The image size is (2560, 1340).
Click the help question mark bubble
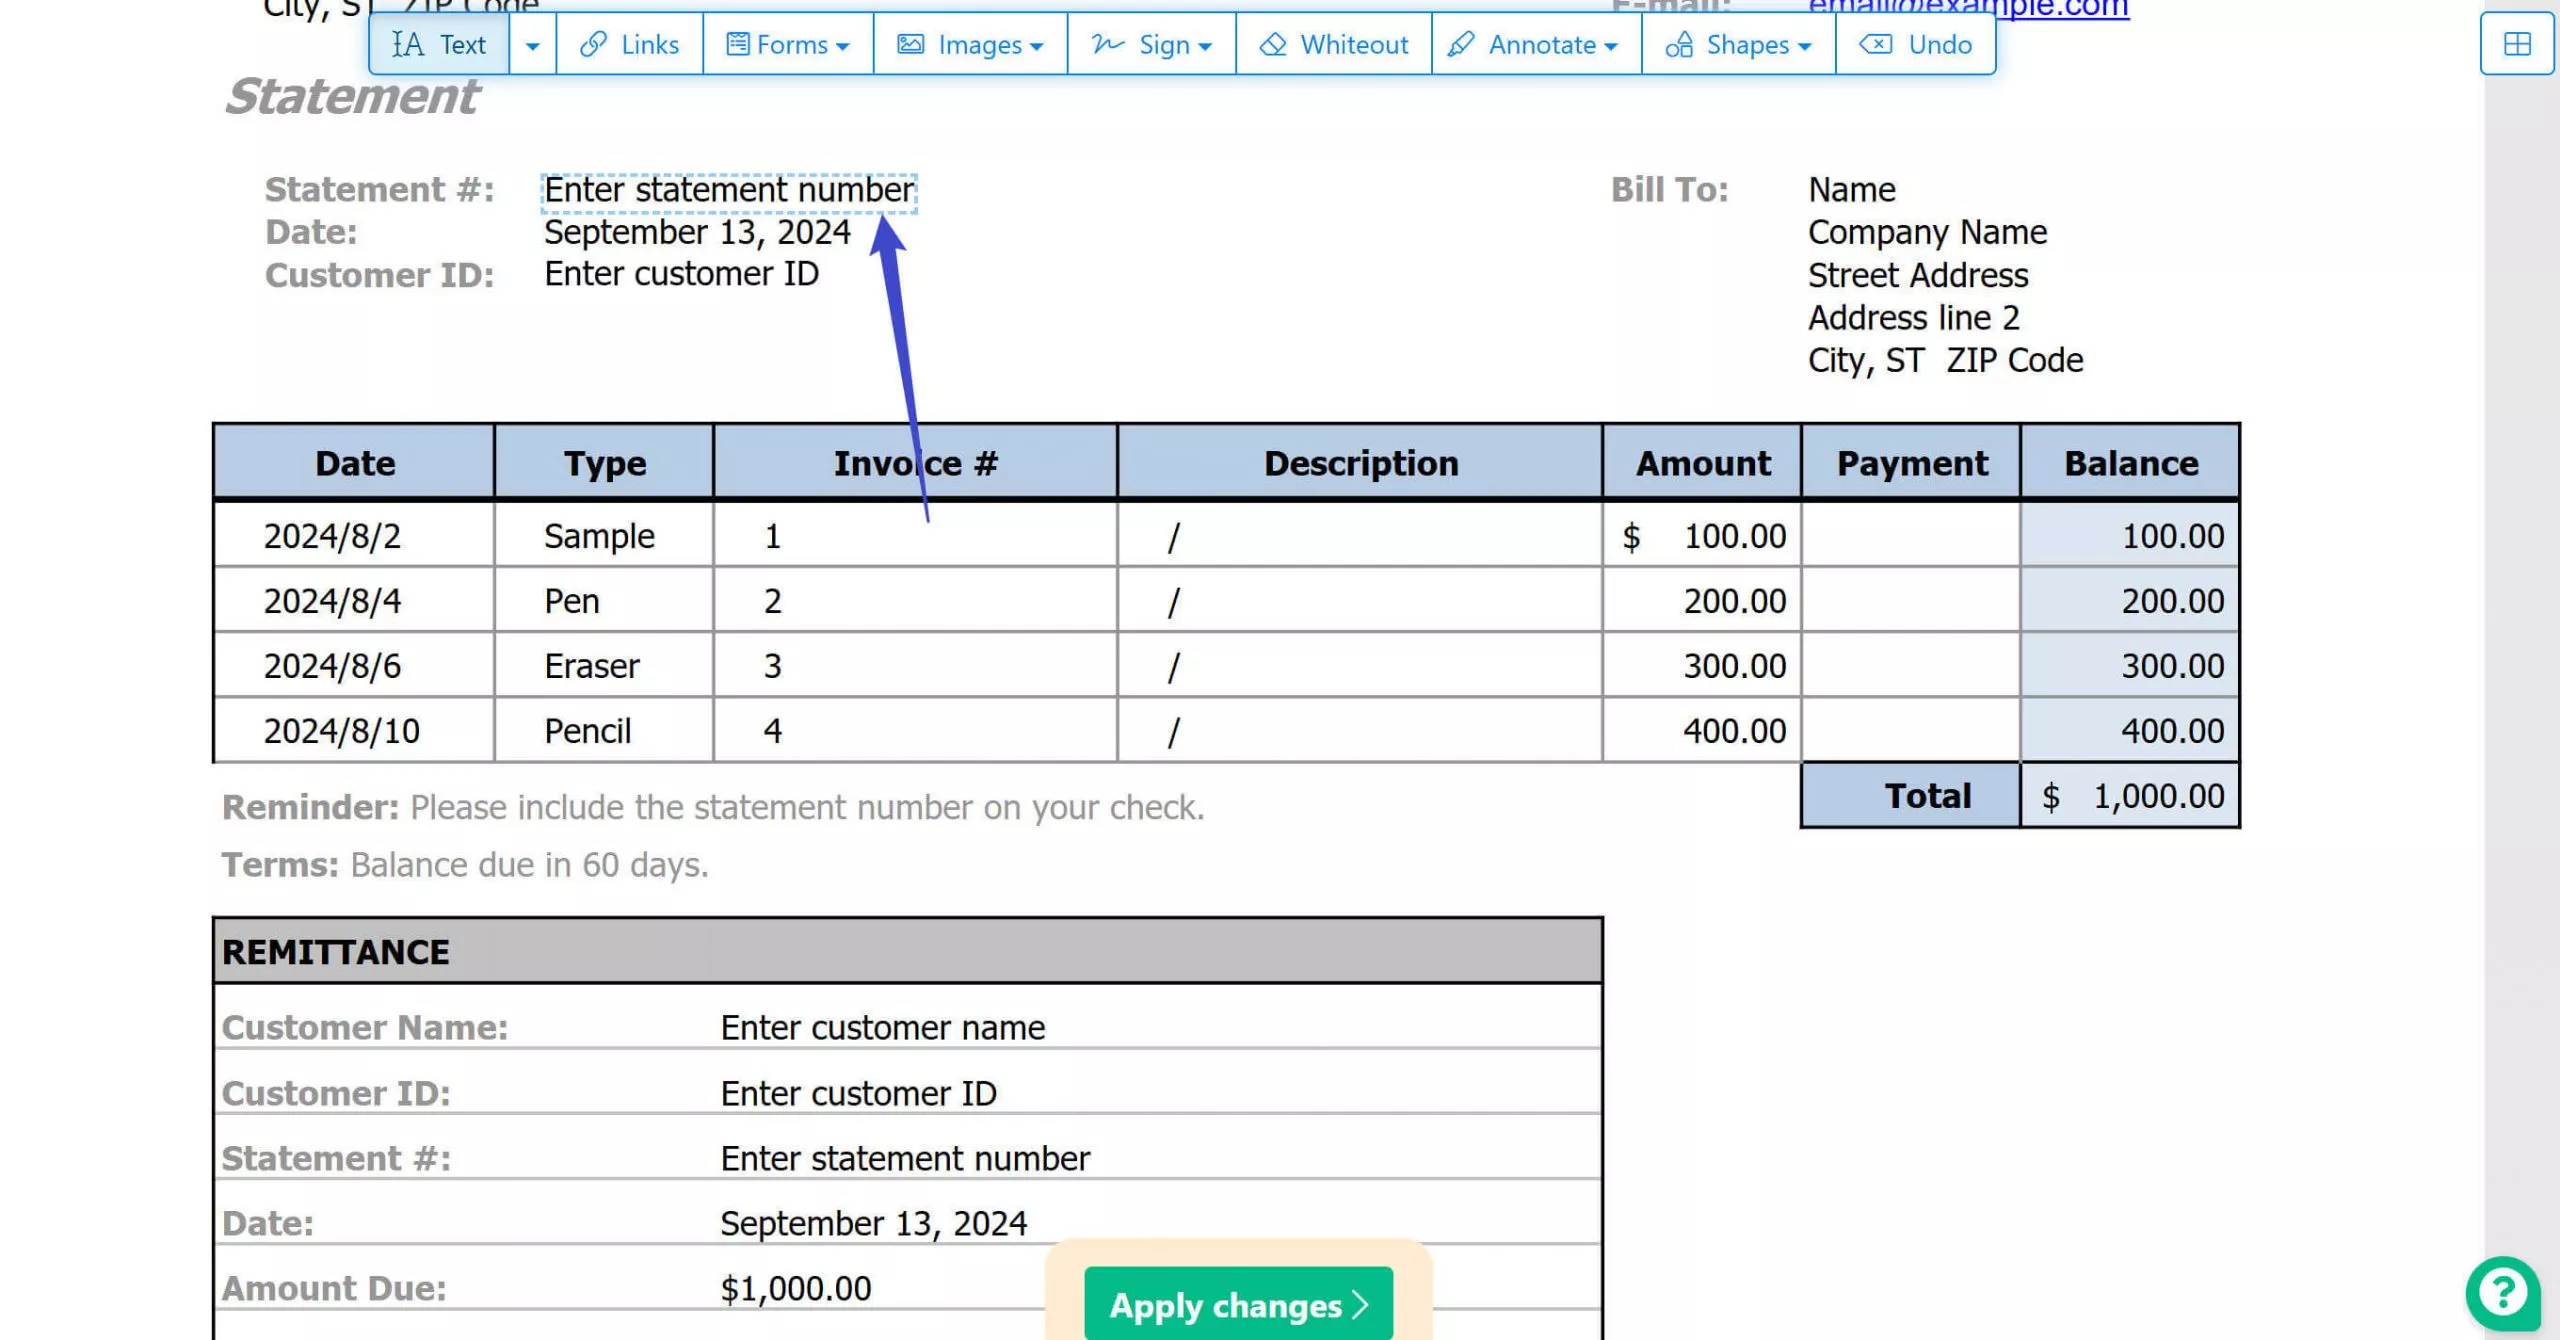pos(2504,1293)
